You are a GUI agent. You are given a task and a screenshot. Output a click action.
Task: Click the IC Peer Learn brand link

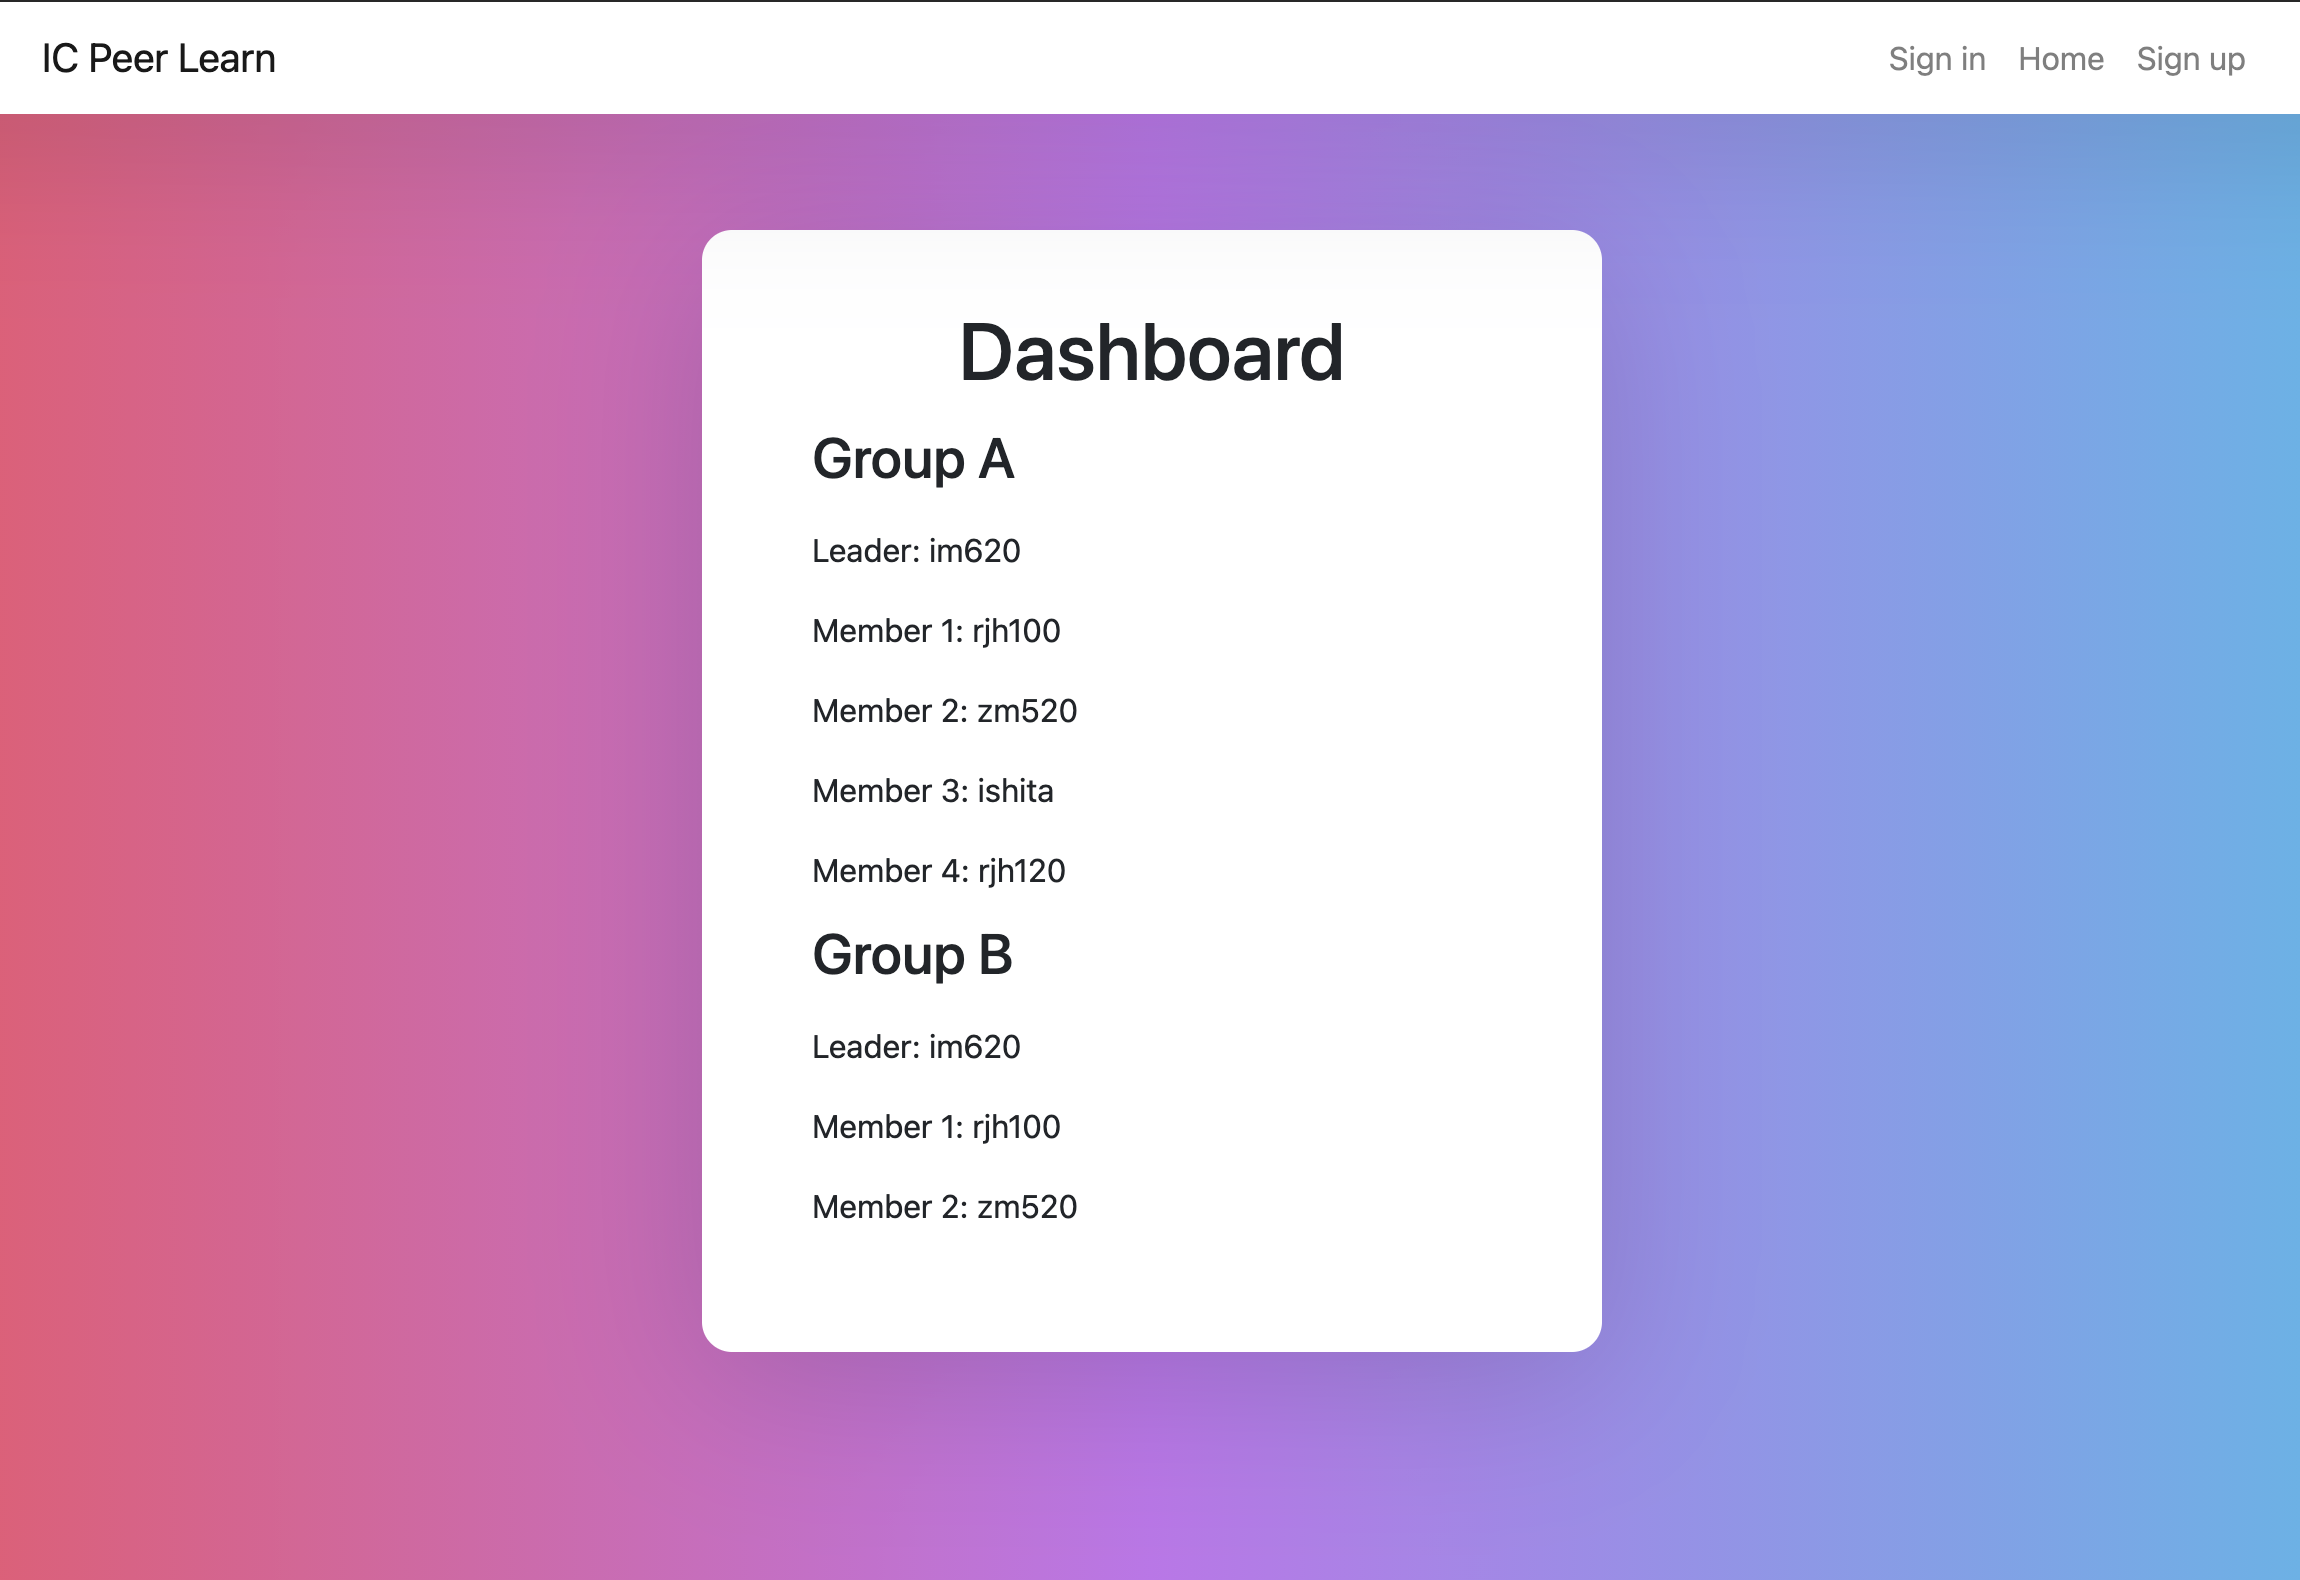tap(158, 59)
